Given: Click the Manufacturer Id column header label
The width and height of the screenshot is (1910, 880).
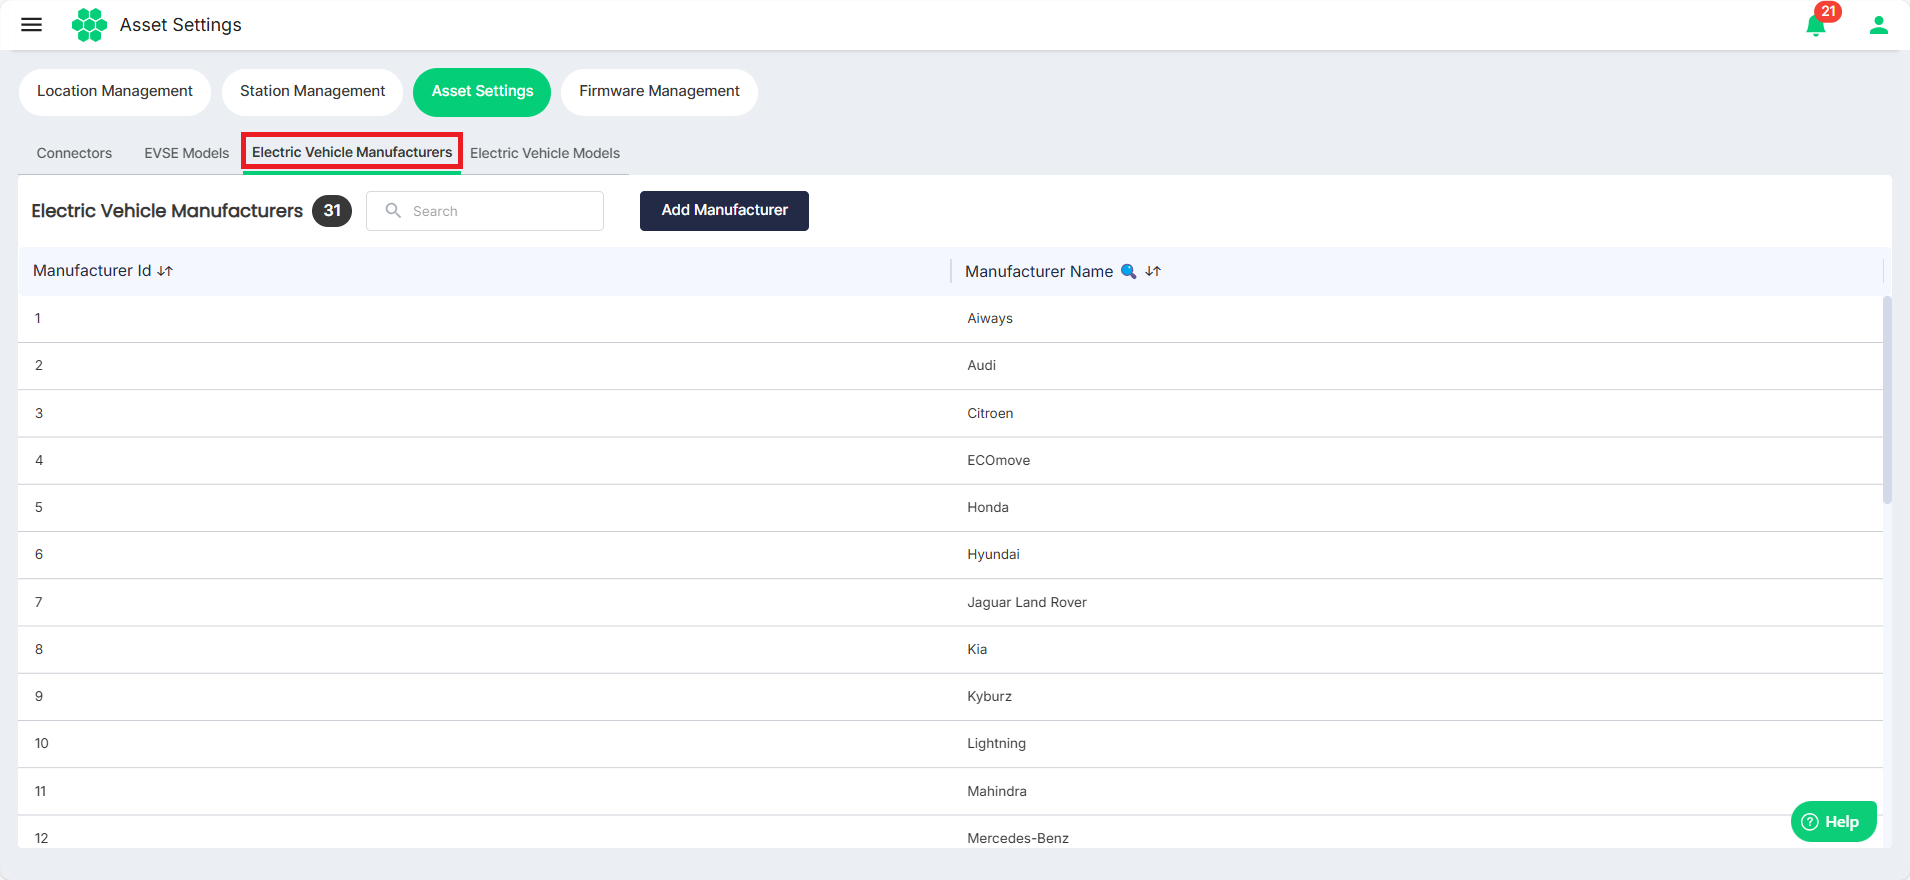Looking at the screenshot, I should [92, 271].
